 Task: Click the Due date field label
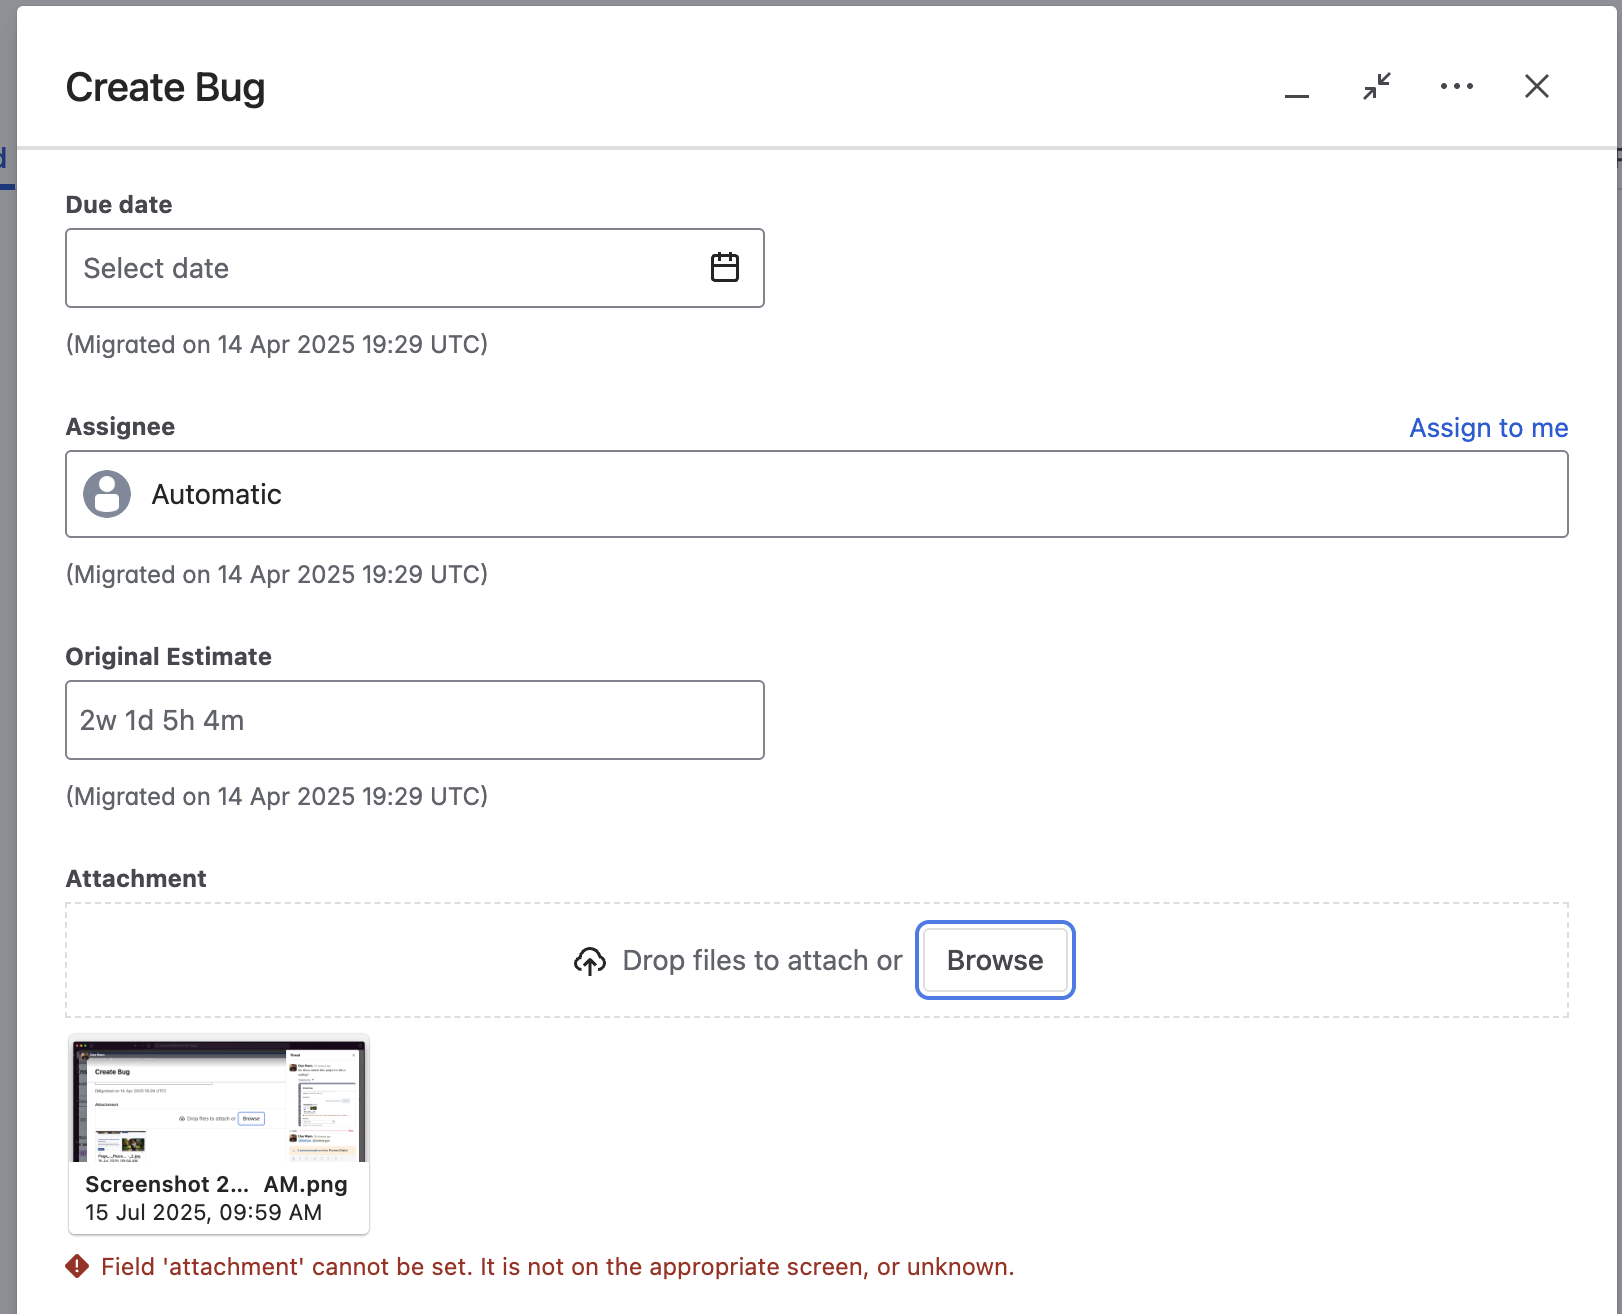point(119,204)
